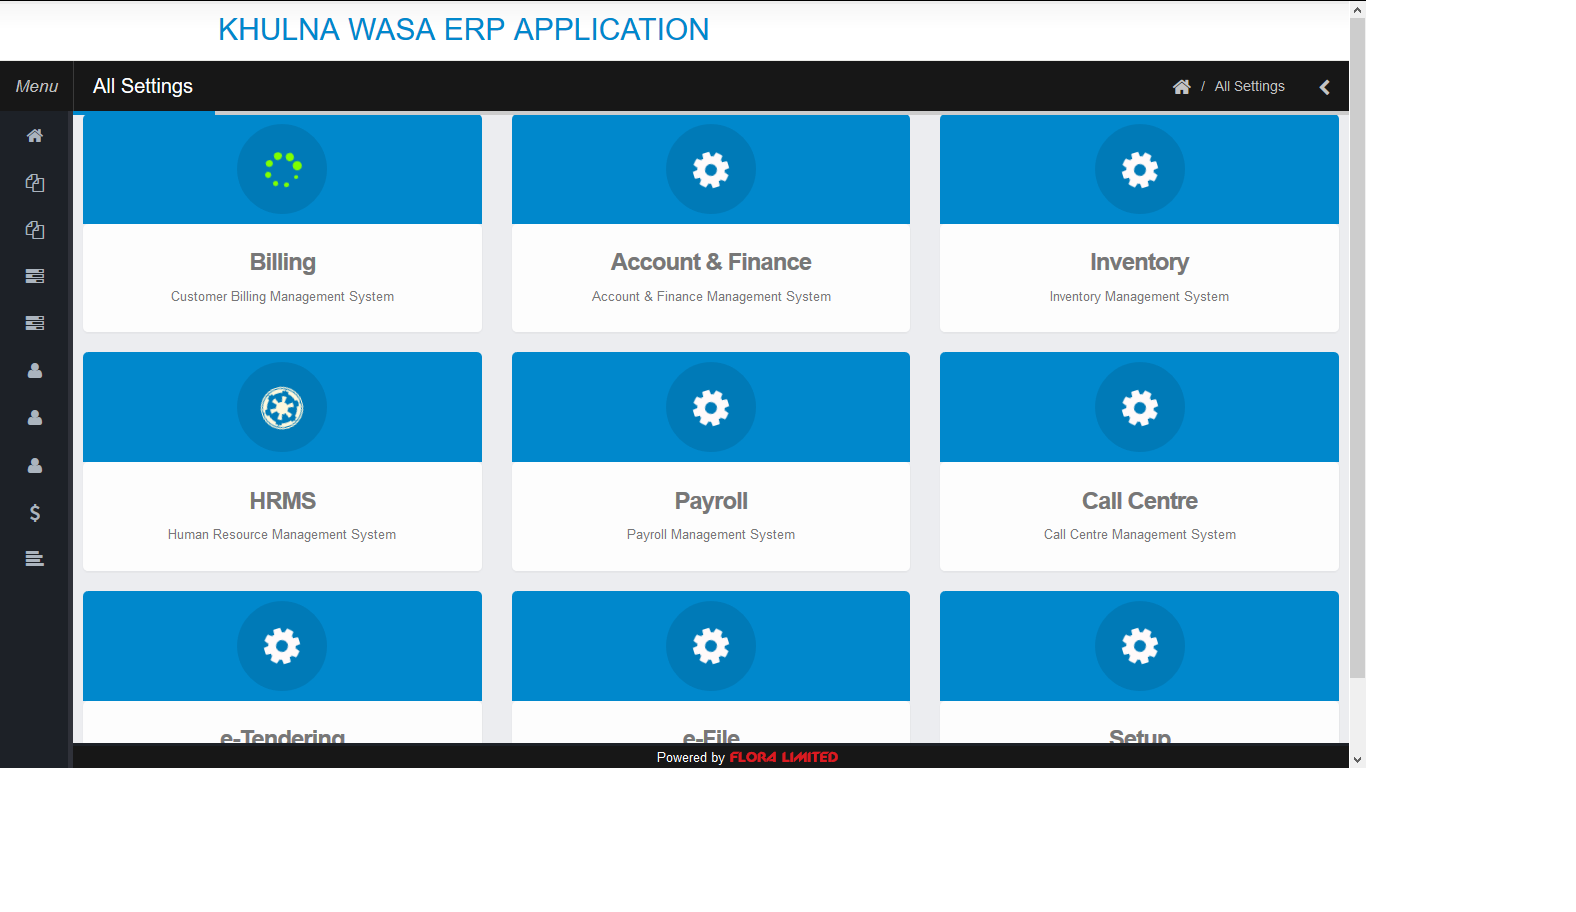Click the Account & Finance gear icon
1576x912 pixels.
pos(711,170)
